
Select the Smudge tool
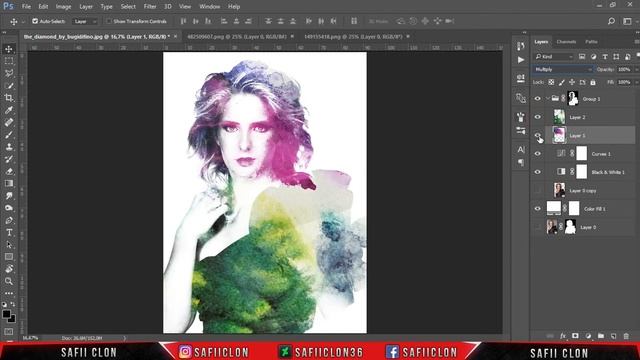click(x=9, y=196)
